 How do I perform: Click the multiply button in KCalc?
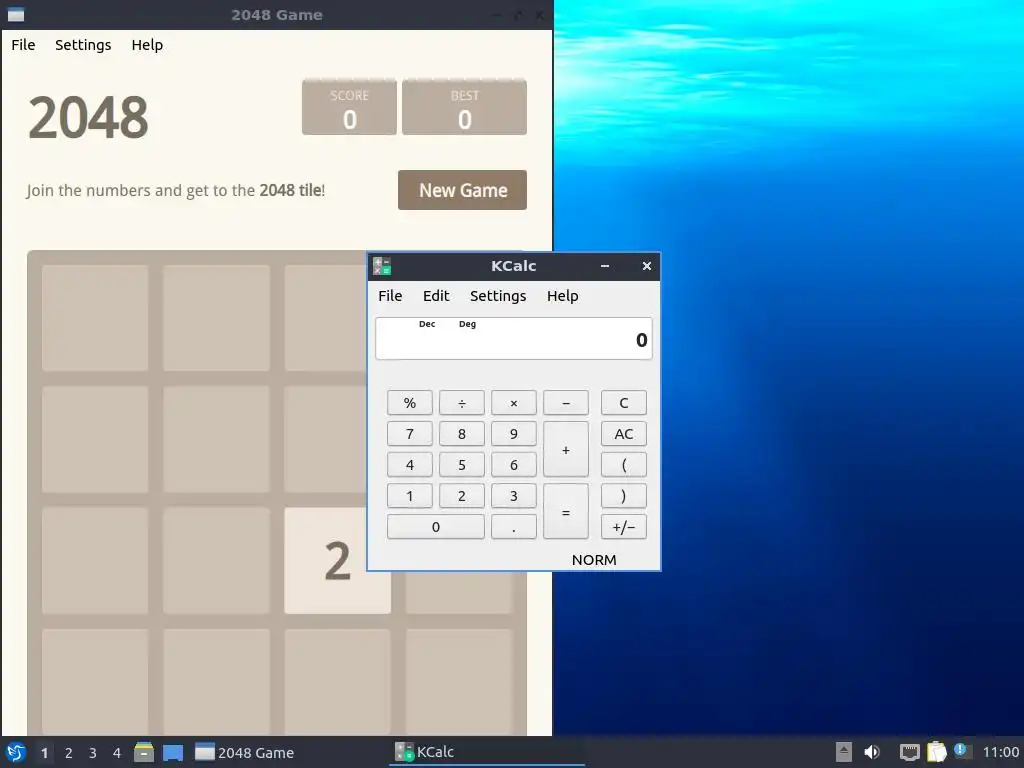click(514, 403)
